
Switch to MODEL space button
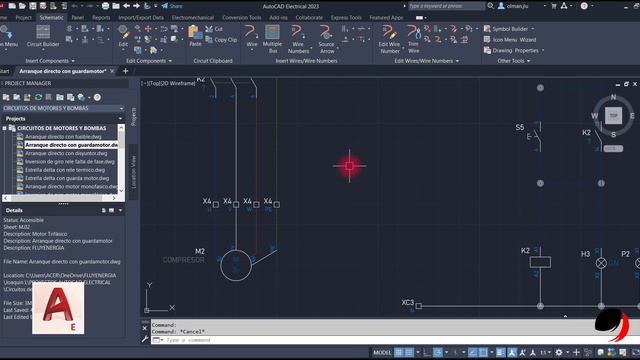pyautogui.click(x=382, y=352)
